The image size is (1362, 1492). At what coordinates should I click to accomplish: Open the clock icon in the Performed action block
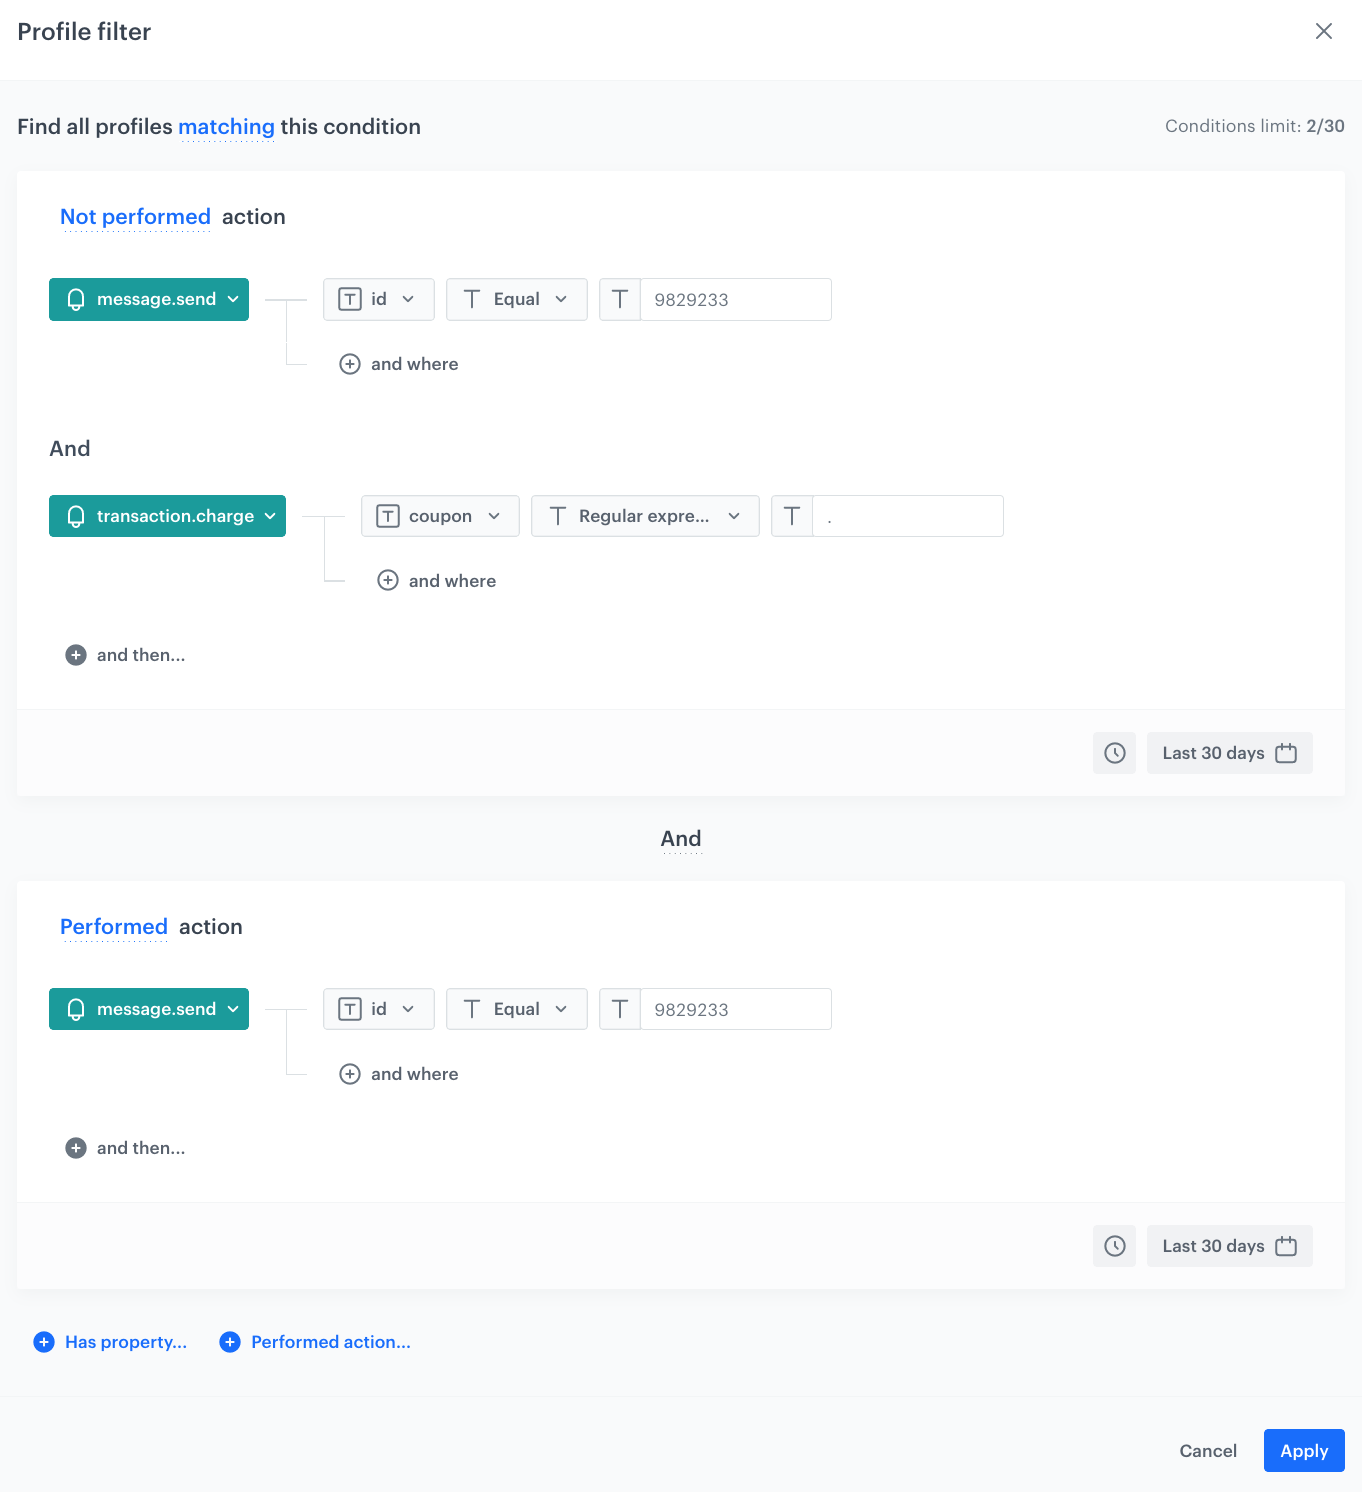(x=1114, y=1246)
